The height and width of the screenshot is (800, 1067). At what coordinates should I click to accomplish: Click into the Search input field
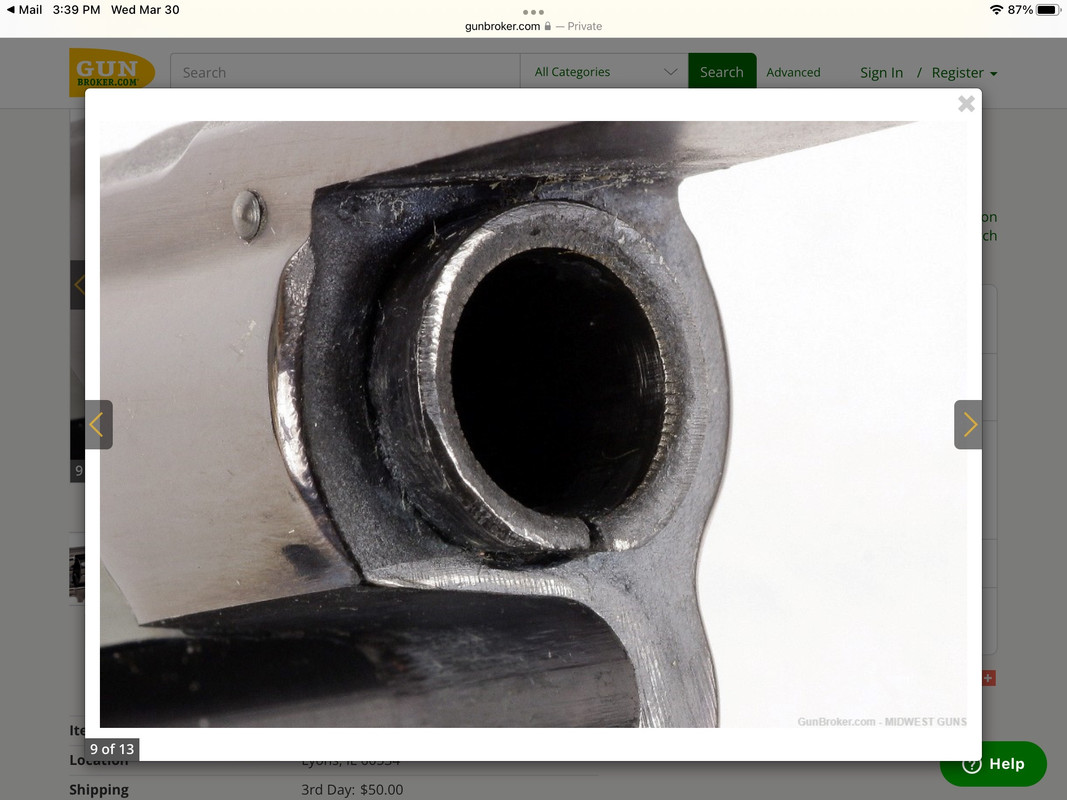click(x=345, y=72)
